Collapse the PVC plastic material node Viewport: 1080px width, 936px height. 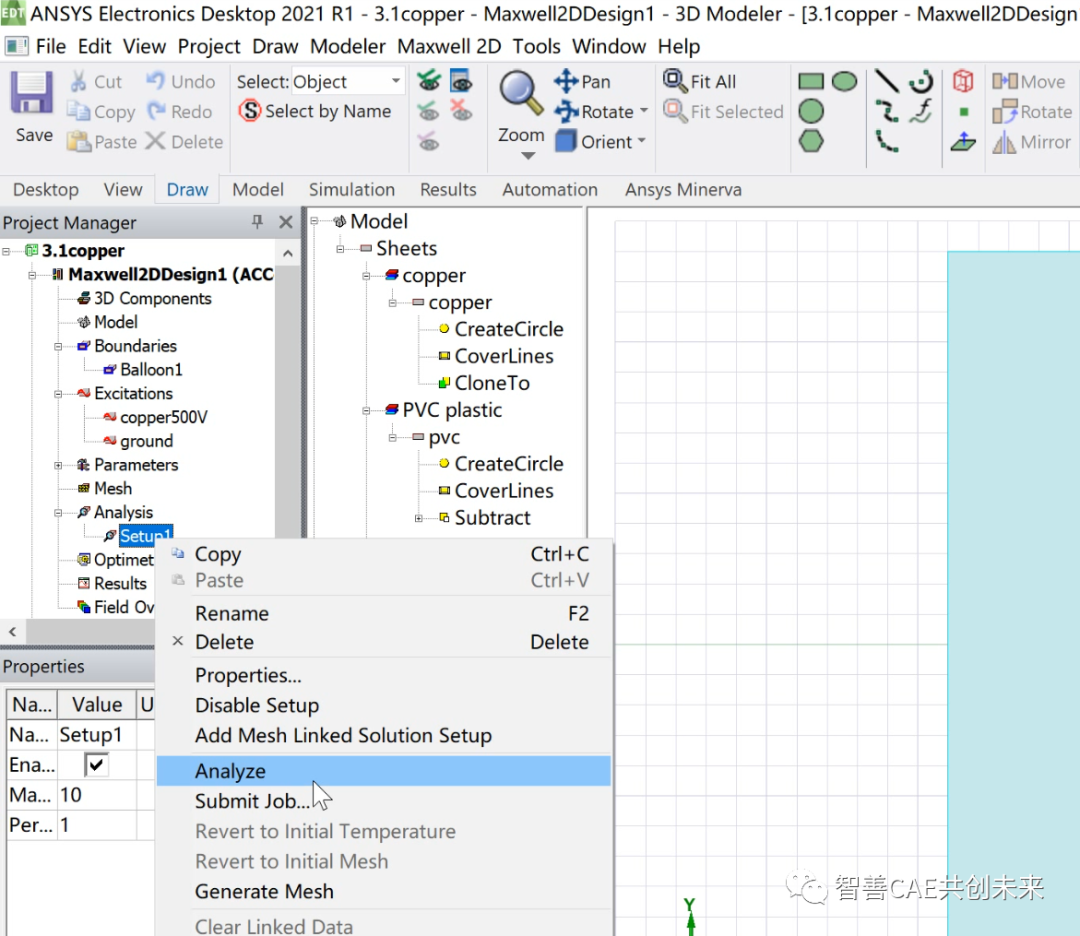[366, 410]
